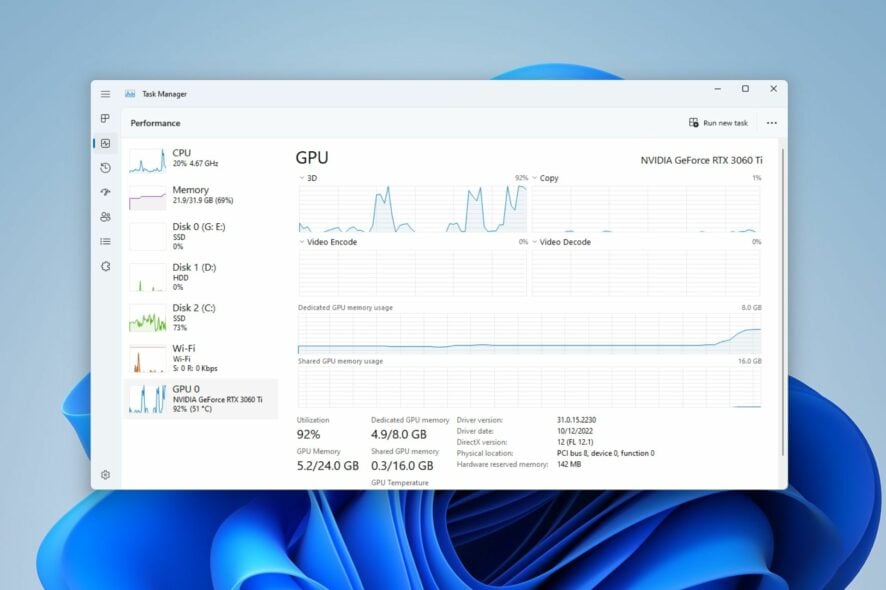The width and height of the screenshot is (886, 590).
Task: Select Disk 2 (C:) entry
Action: [x=201, y=318]
